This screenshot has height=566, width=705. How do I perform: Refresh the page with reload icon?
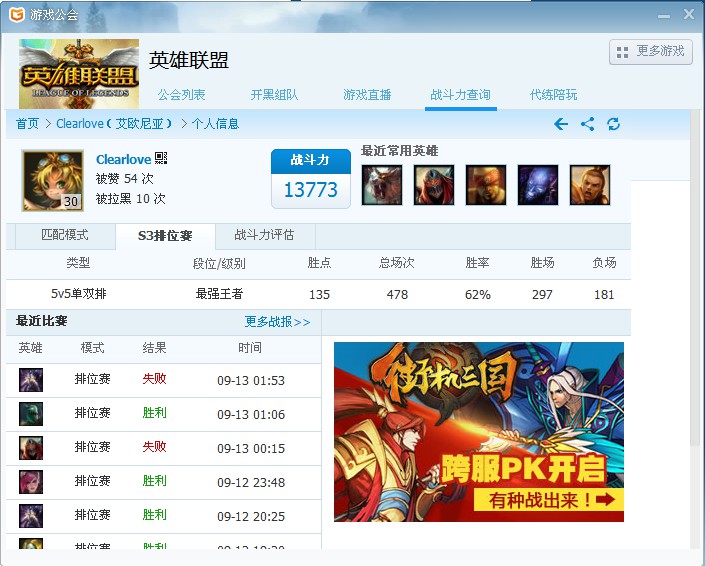pos(613,124)
